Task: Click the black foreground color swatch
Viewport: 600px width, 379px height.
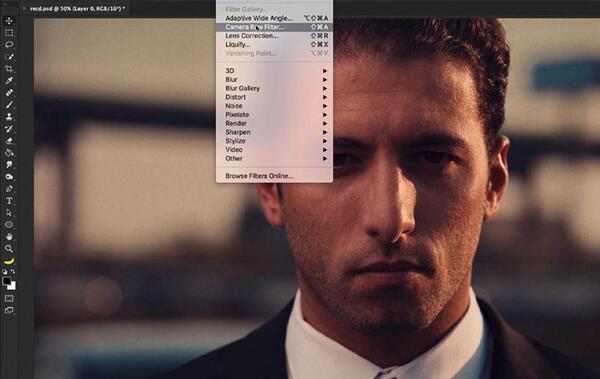Action: point(6,281)
